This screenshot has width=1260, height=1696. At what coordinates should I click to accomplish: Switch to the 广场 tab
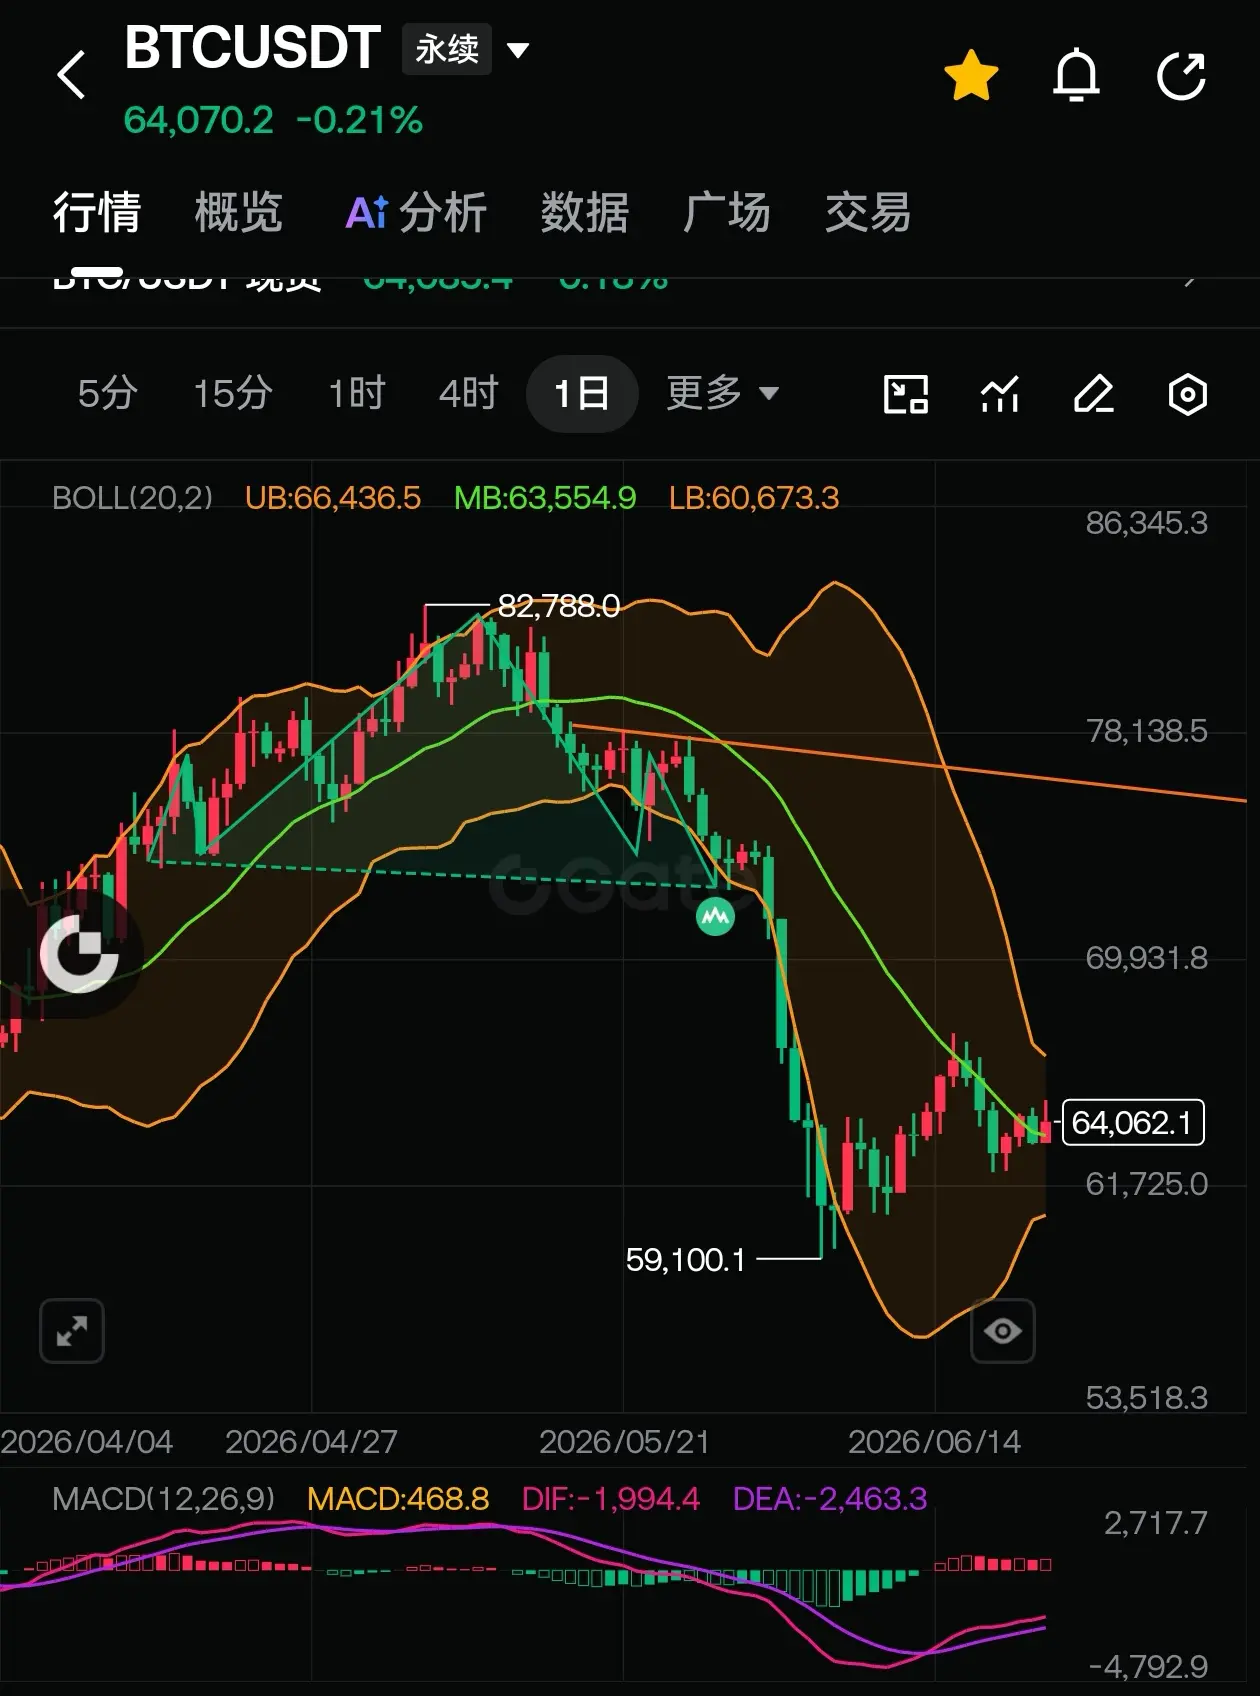click(726, 212)
